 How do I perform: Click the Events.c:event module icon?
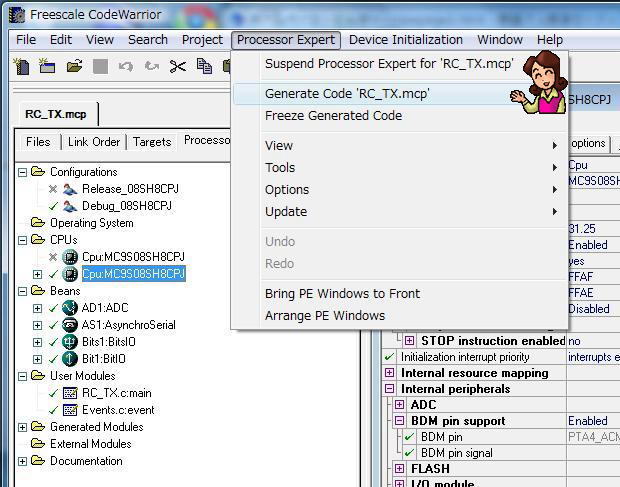[x=70, y=410]
